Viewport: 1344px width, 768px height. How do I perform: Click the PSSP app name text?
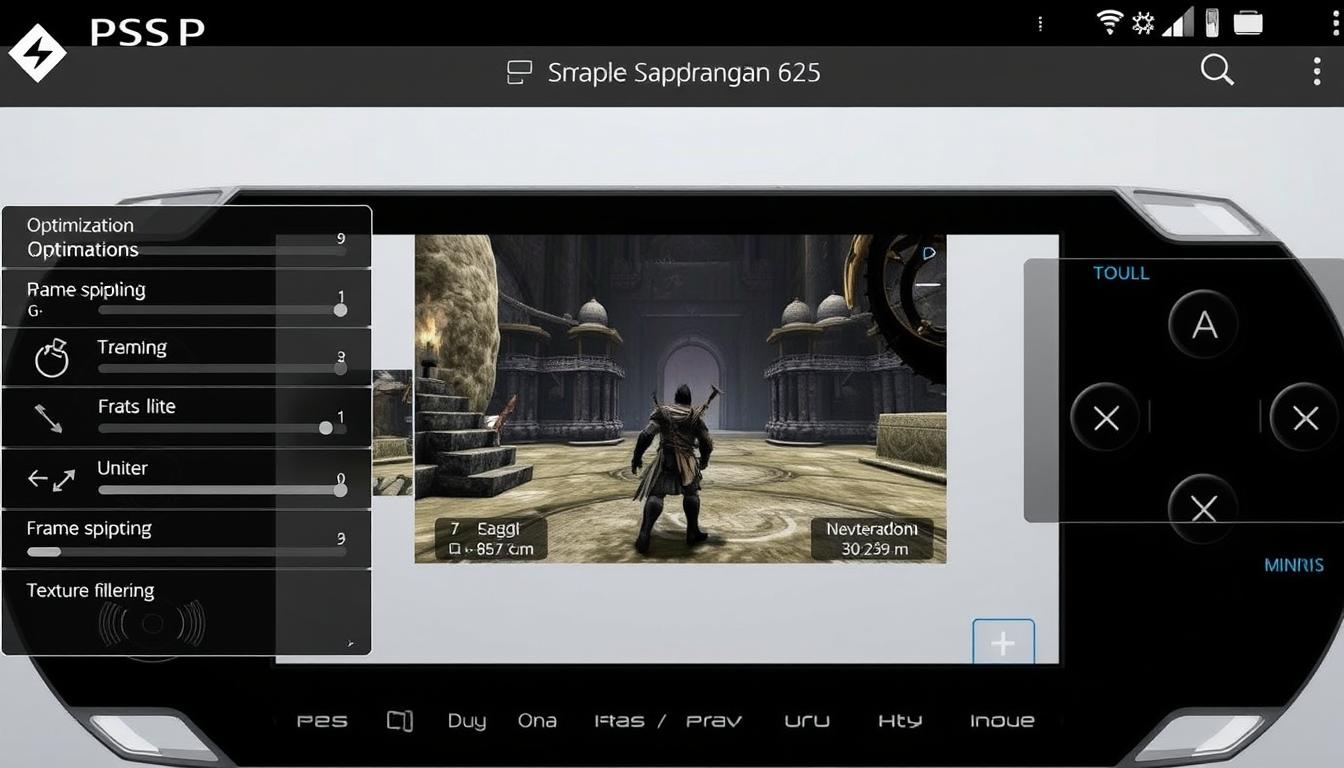coord(147,31)
